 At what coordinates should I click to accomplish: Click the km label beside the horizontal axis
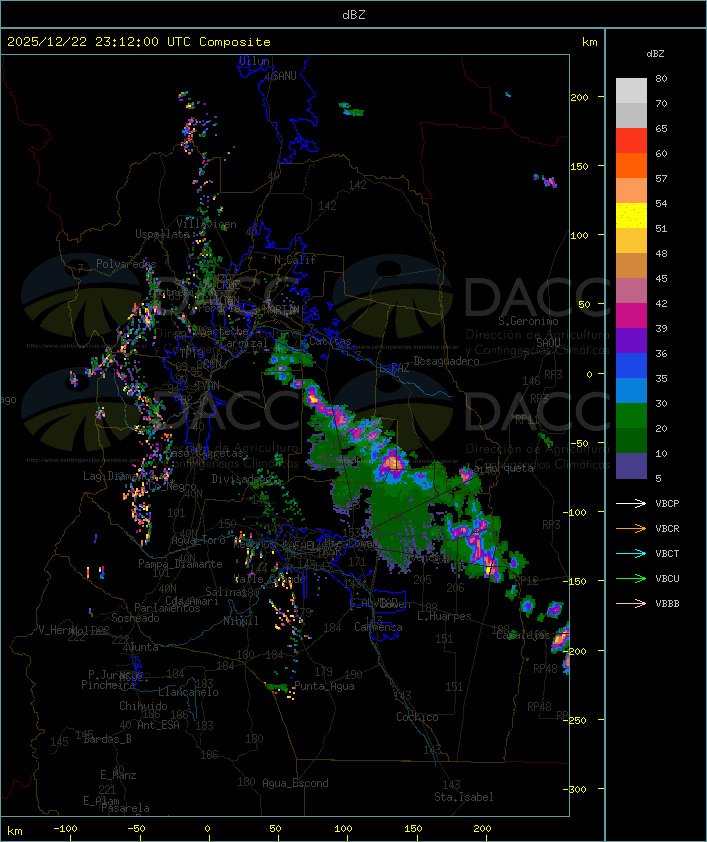click(14, 831)
